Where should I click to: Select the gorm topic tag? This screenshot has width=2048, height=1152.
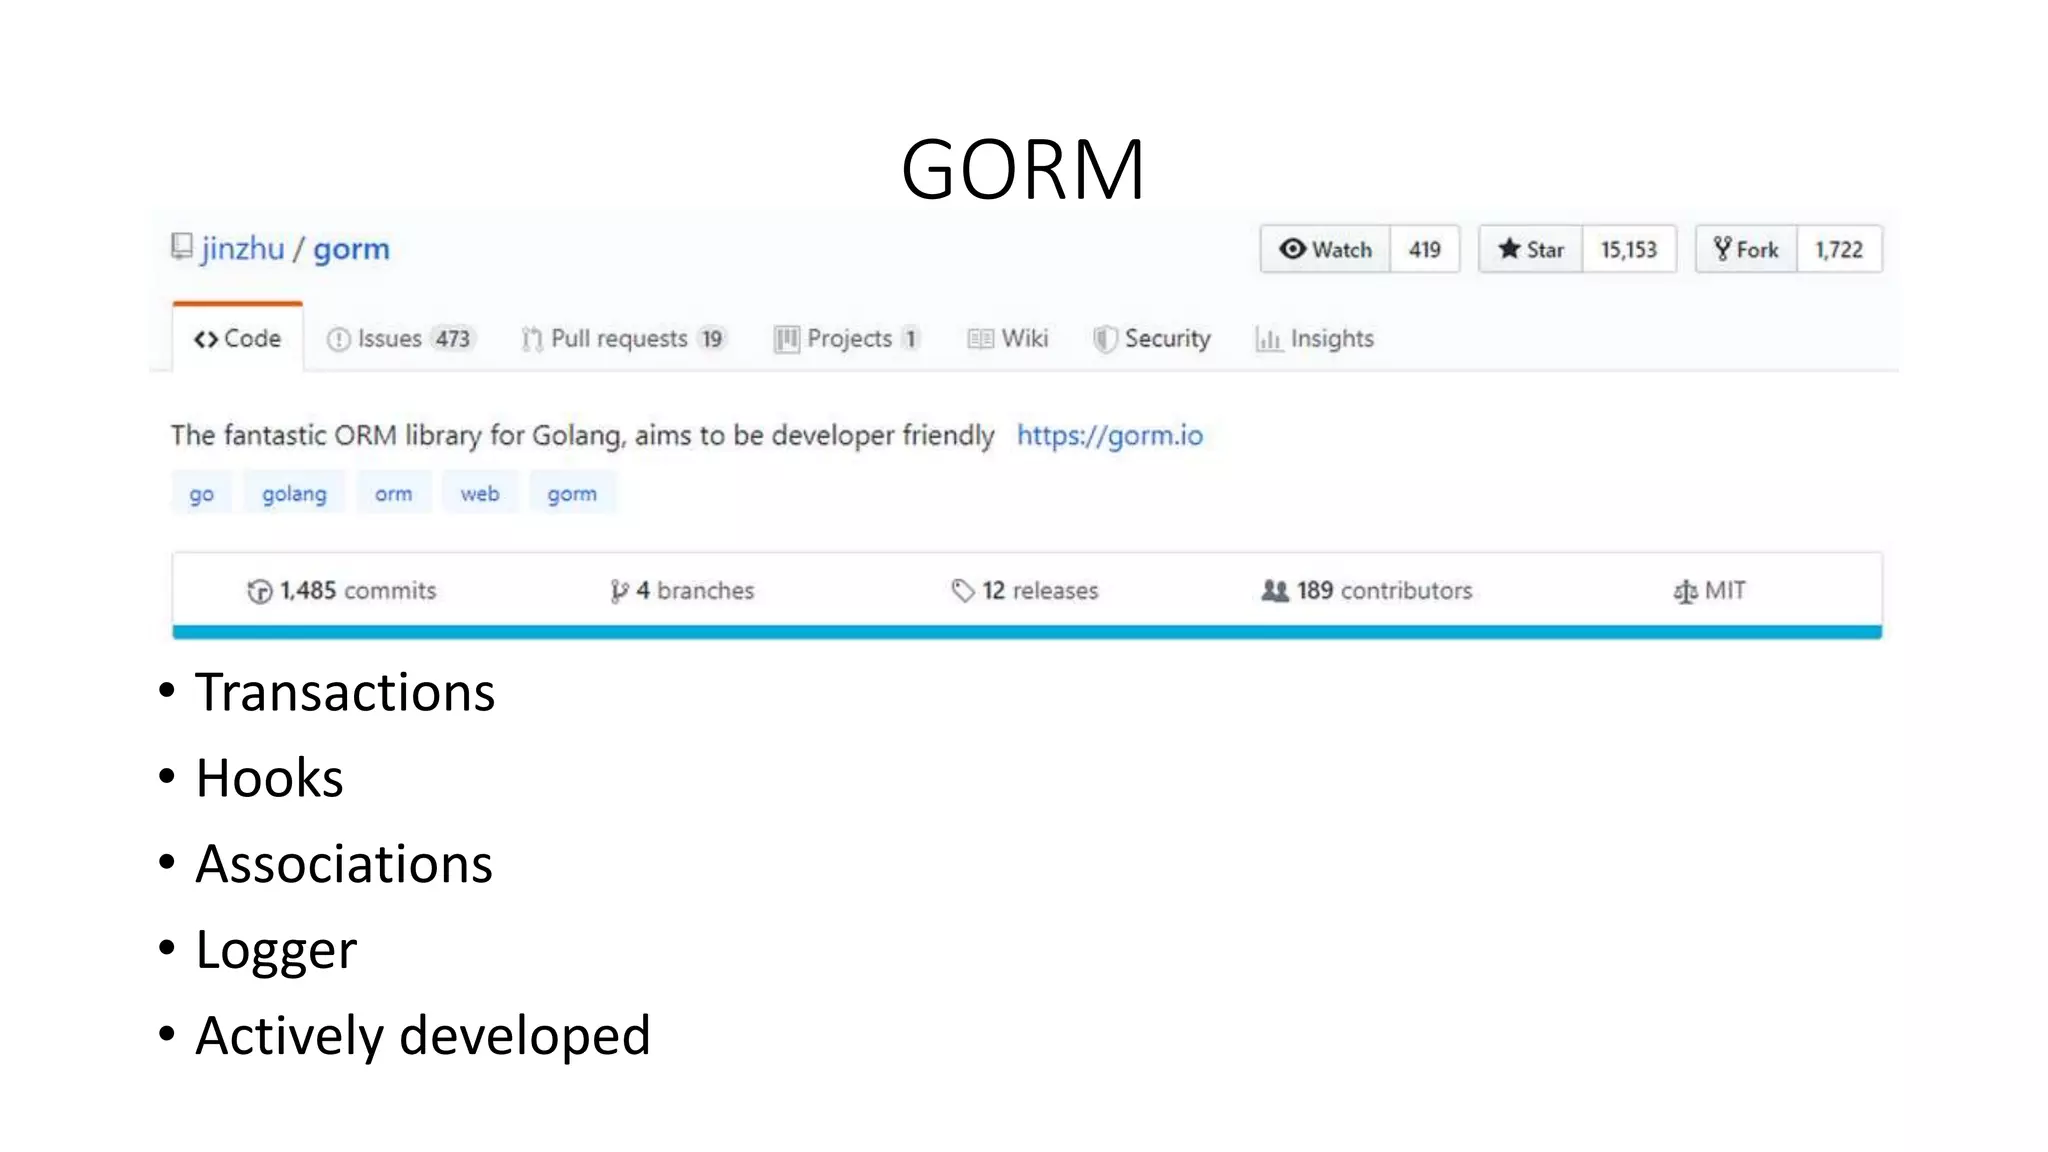[x=572, y=493]
